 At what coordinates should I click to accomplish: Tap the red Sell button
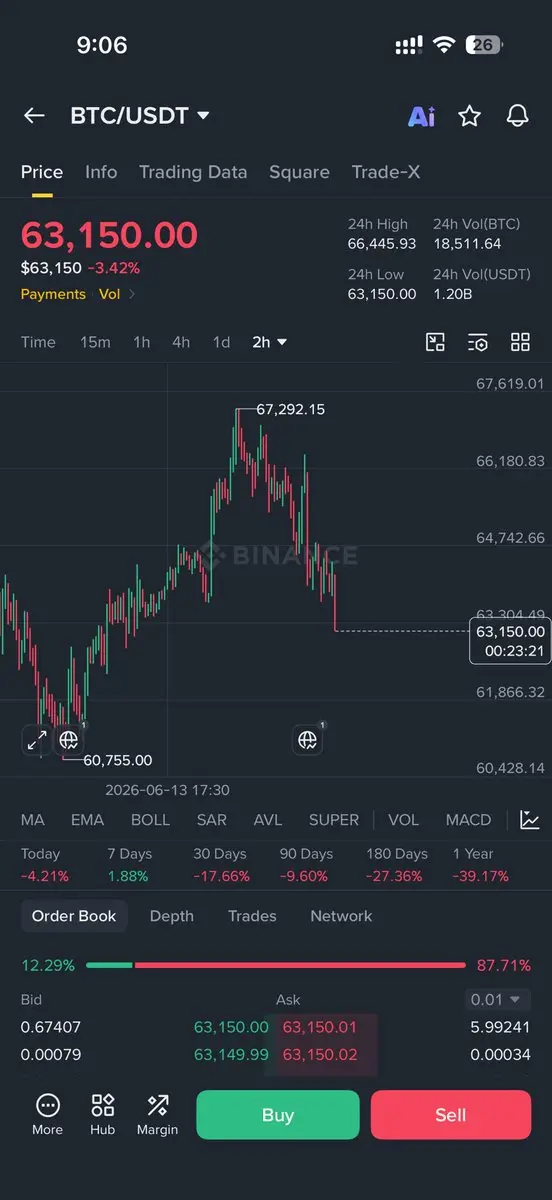(451, 1115)
